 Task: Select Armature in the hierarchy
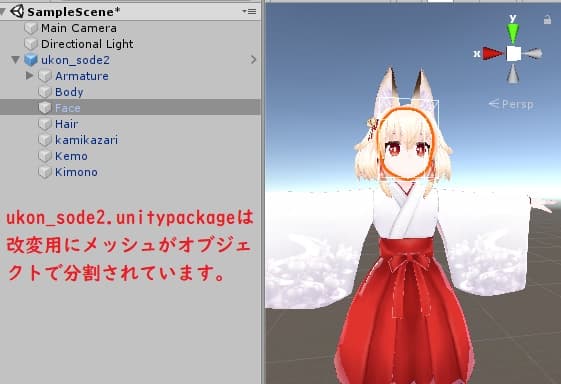pyautogui.click(x=82, y=76)
